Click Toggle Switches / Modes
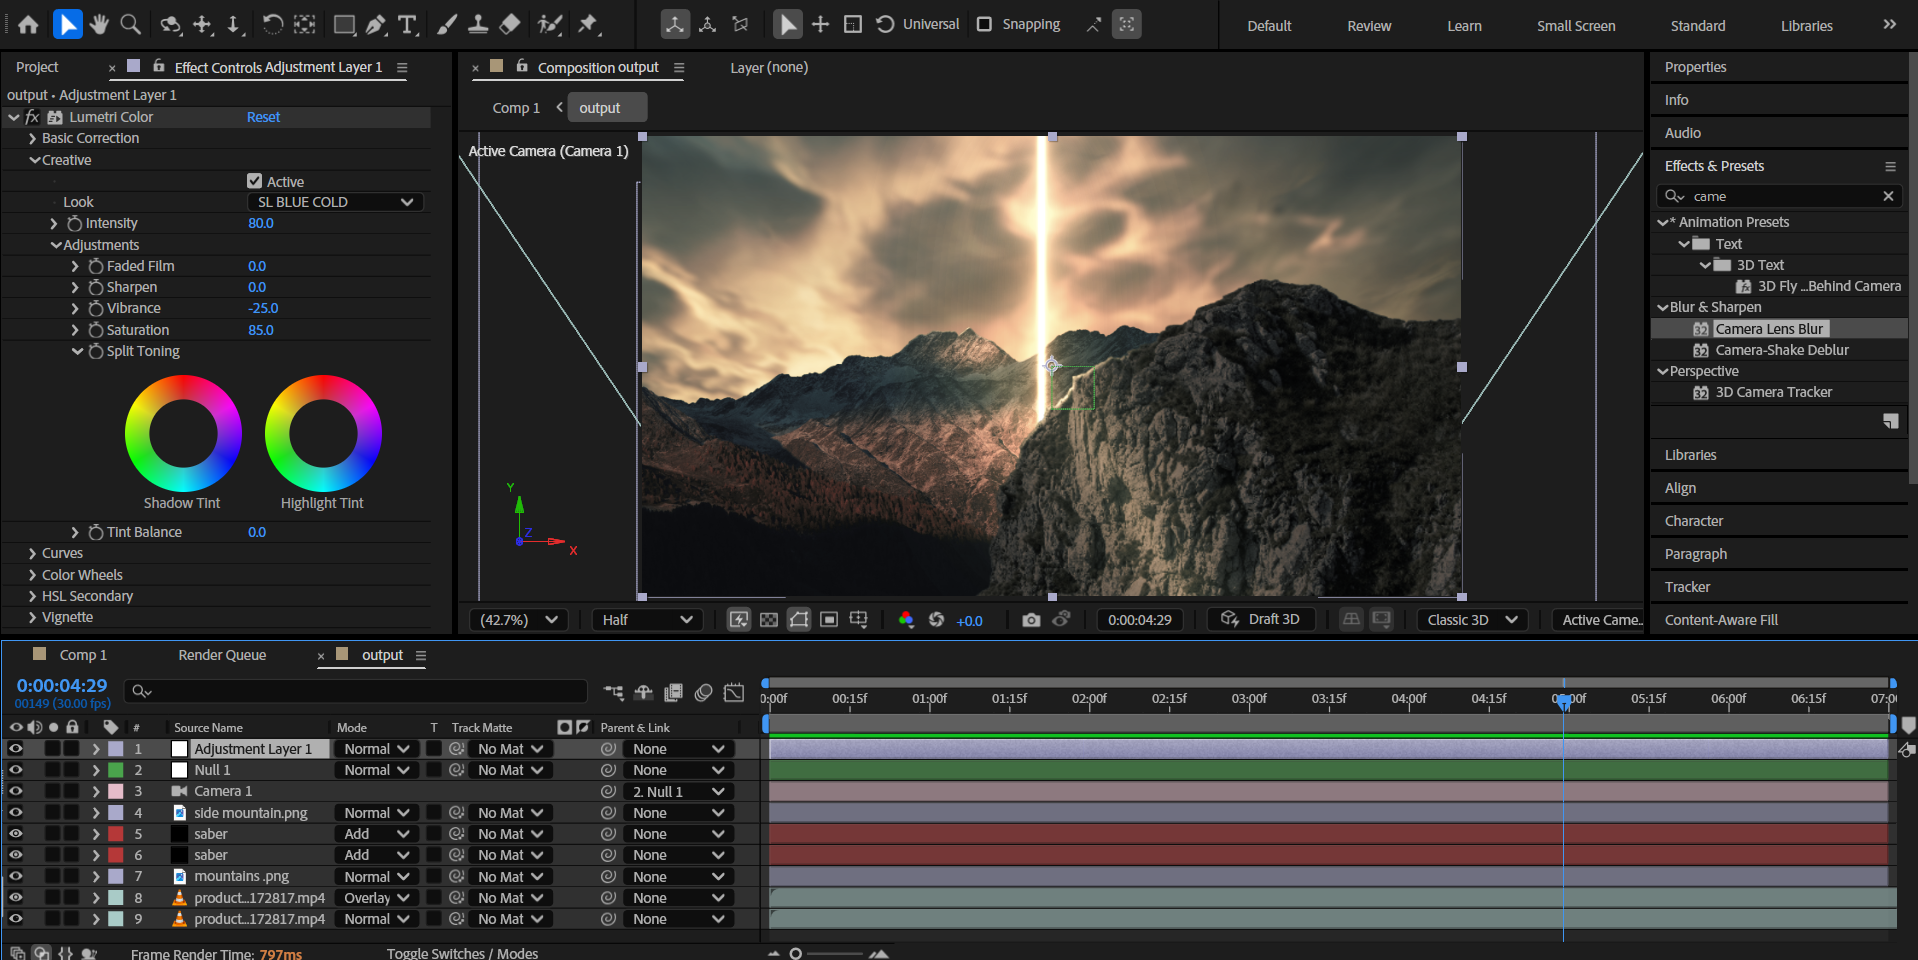The width and height of the screenshot is (1918, 960). click(462, 953)
